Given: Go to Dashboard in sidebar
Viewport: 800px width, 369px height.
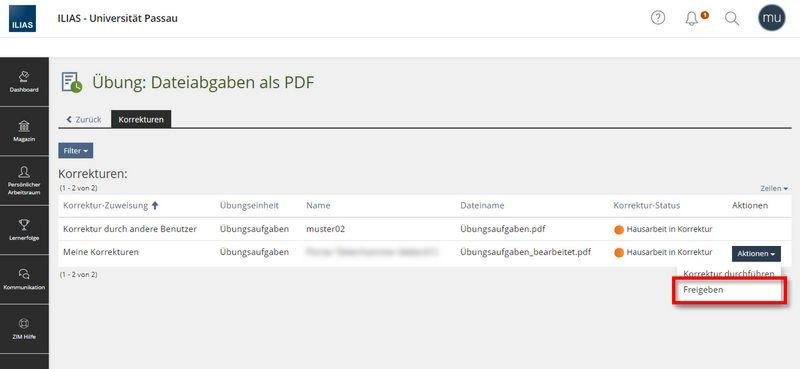Looking at the screenshot, I should click(24, 82).
